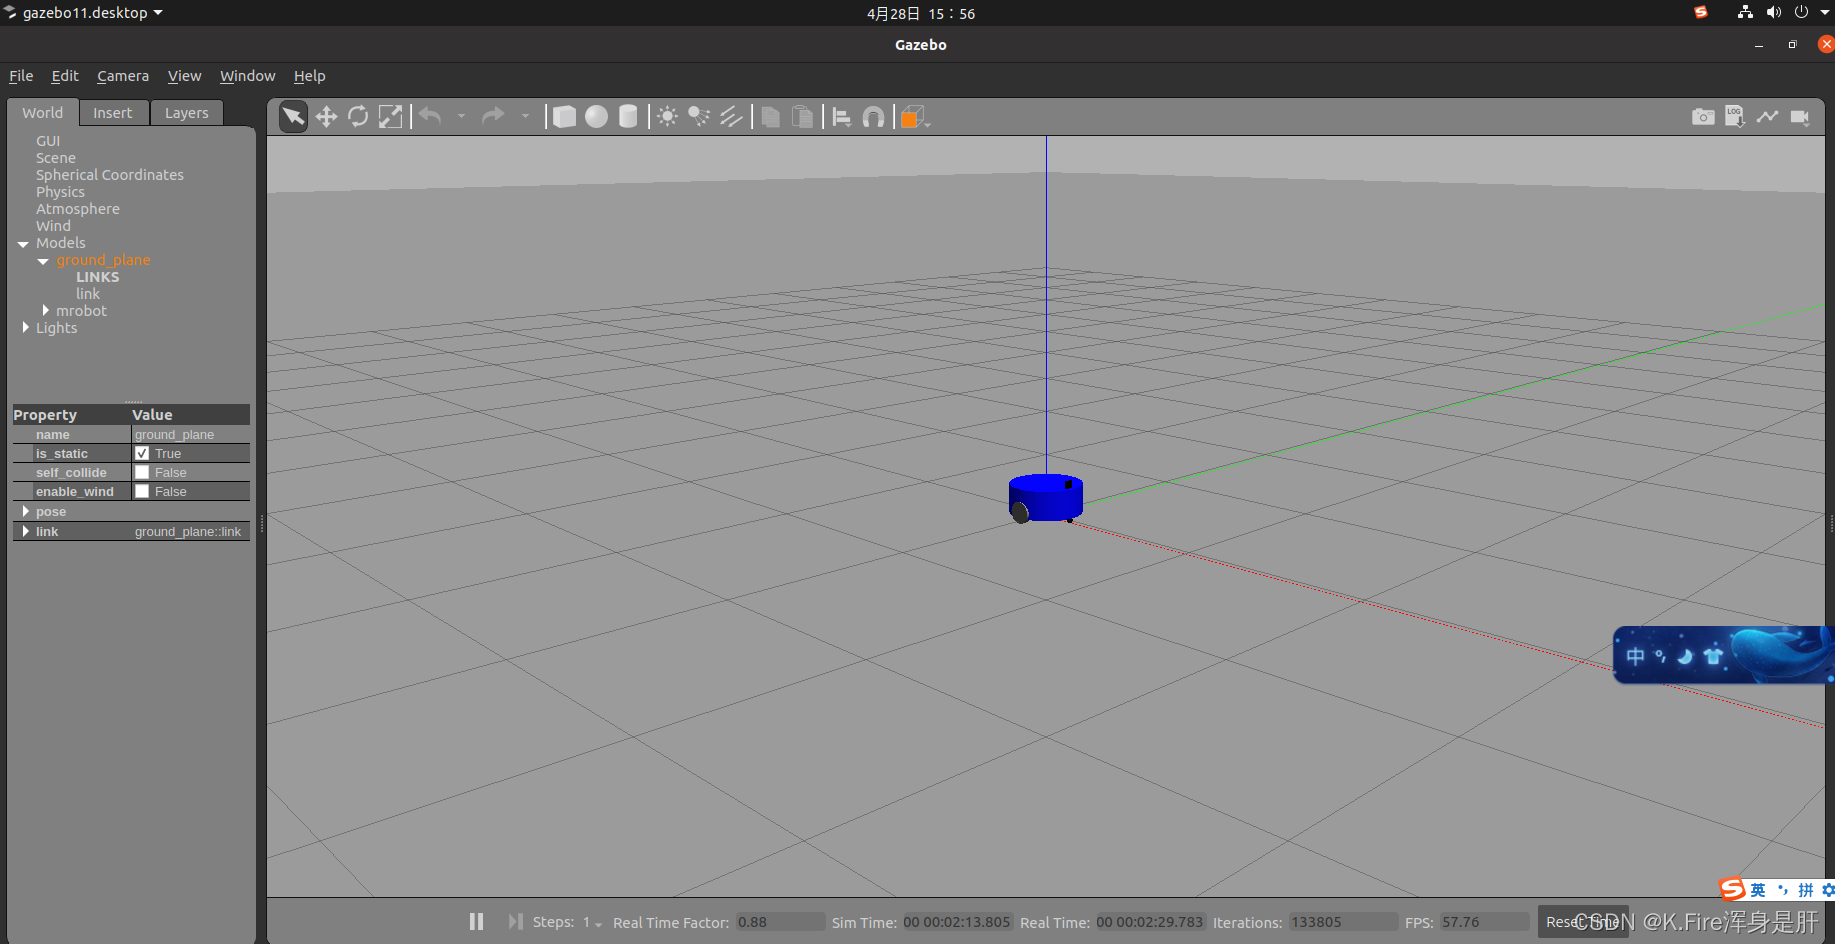
Task: Click the Real Time Factor value field
Action: coord(780,922)
